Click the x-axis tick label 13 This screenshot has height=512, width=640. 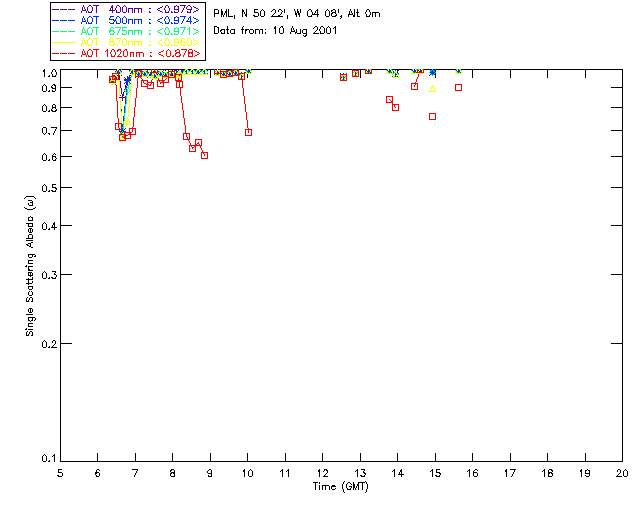coord(360,473)
